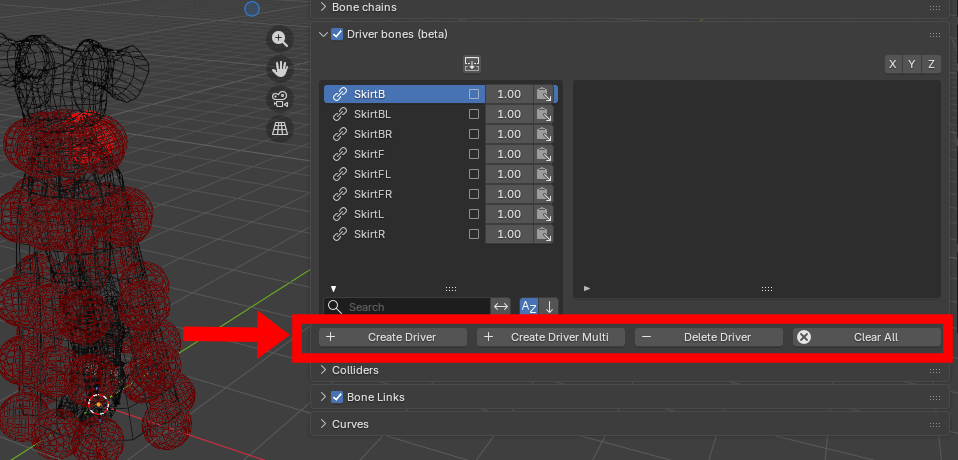This screenshot has height=460, width=958.
Task: Click paste icon in SkirtR row
Action: click(x=543, y=234)
